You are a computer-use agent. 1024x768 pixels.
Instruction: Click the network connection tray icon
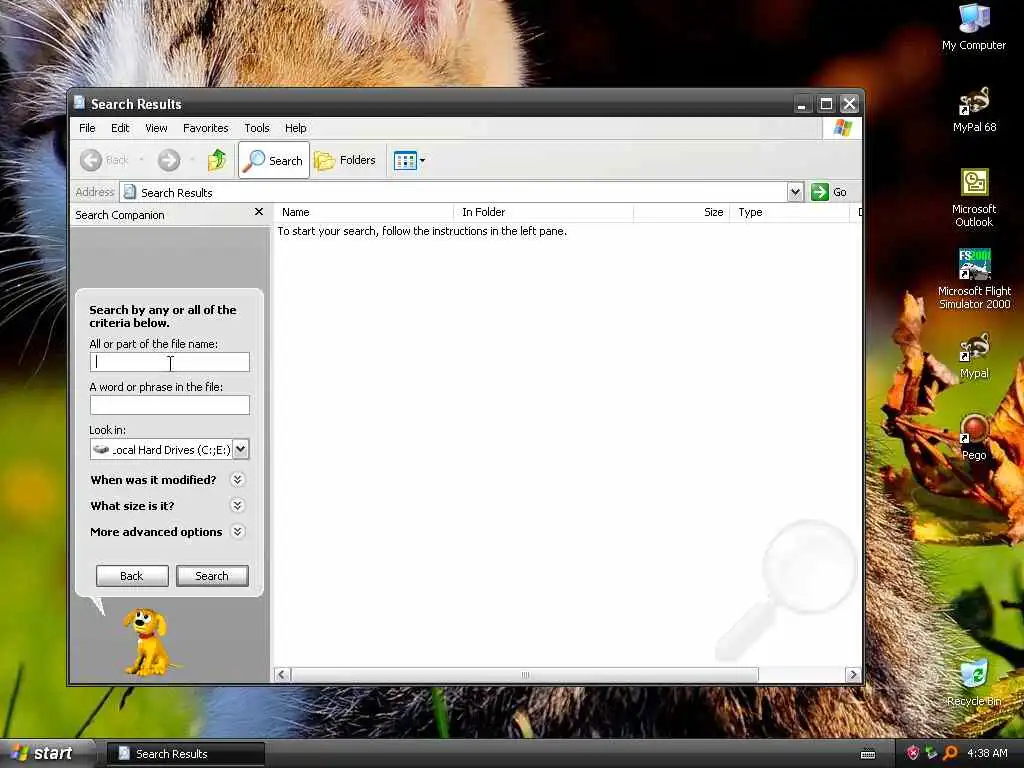pos(931,753)
